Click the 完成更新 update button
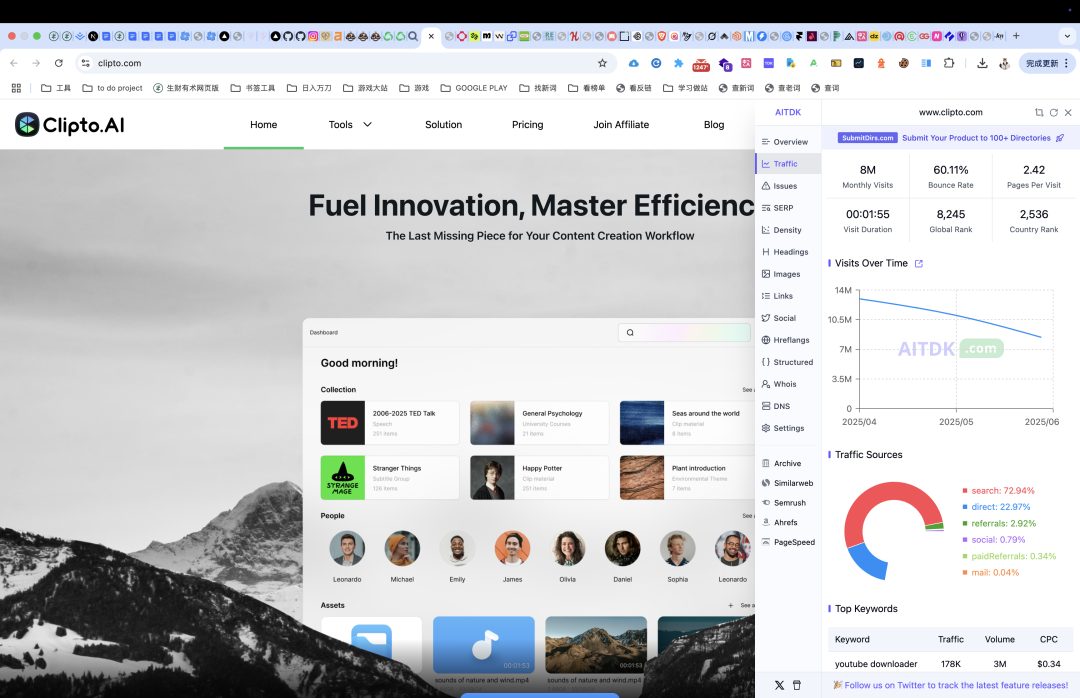The width and height of the screenshot is (1080, 698). [1047, 63]
